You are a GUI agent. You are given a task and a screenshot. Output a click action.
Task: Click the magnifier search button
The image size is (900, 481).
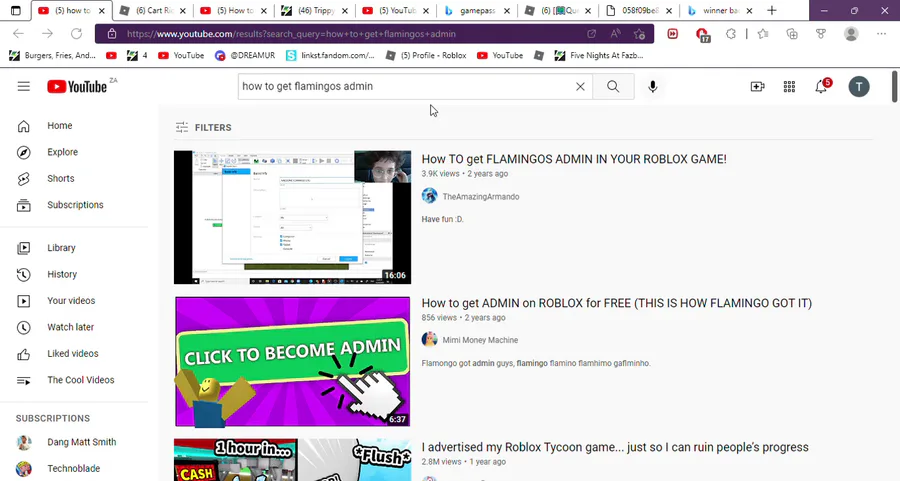coord(613,87)
